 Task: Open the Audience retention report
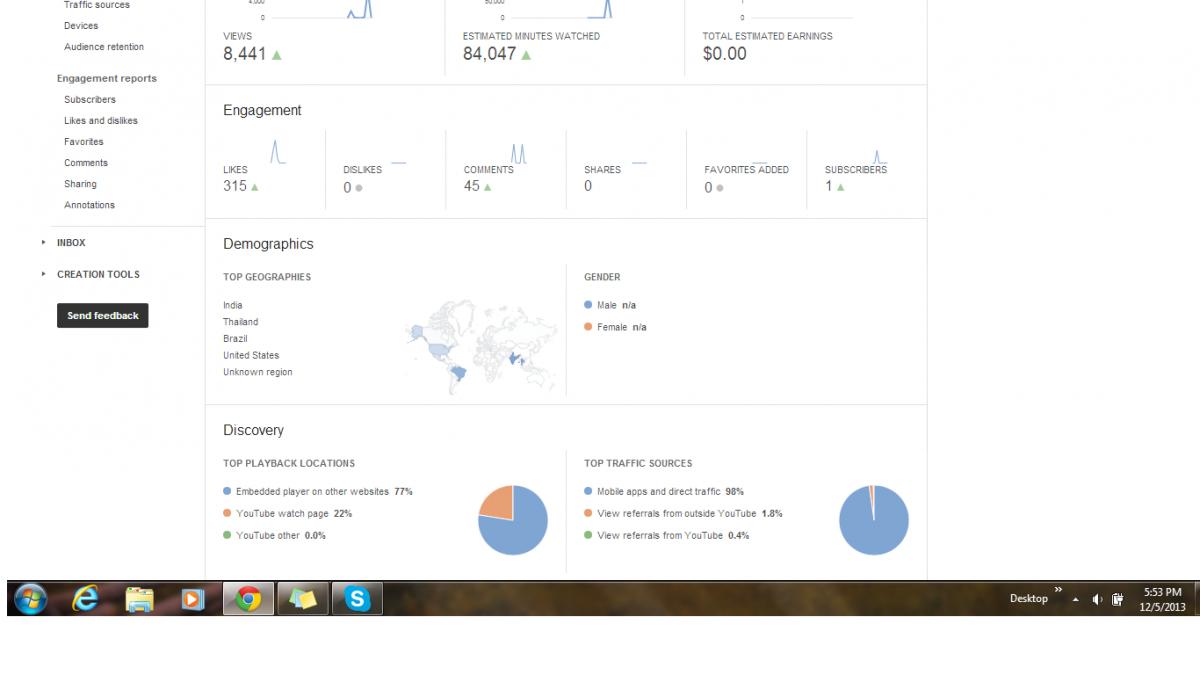click(104, 47)
